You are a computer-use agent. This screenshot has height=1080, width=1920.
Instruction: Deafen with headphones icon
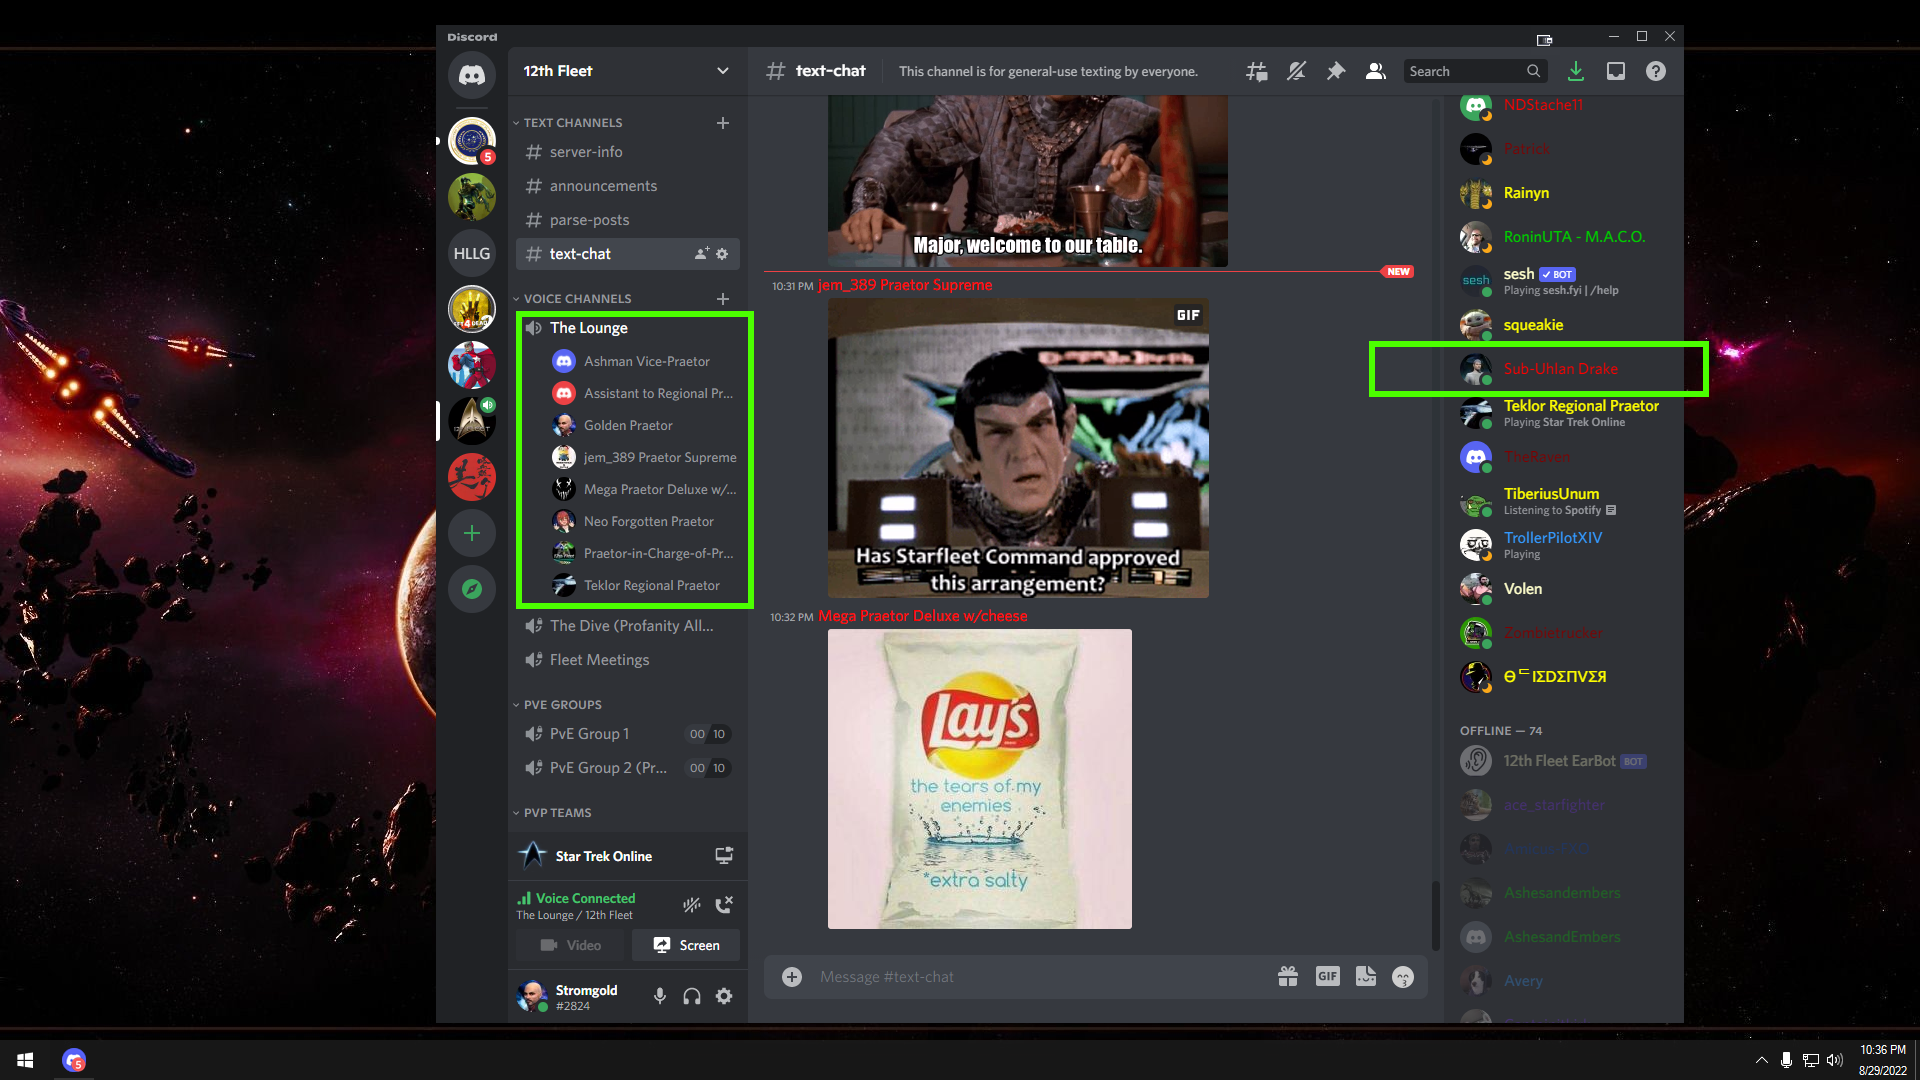[692, 996]
